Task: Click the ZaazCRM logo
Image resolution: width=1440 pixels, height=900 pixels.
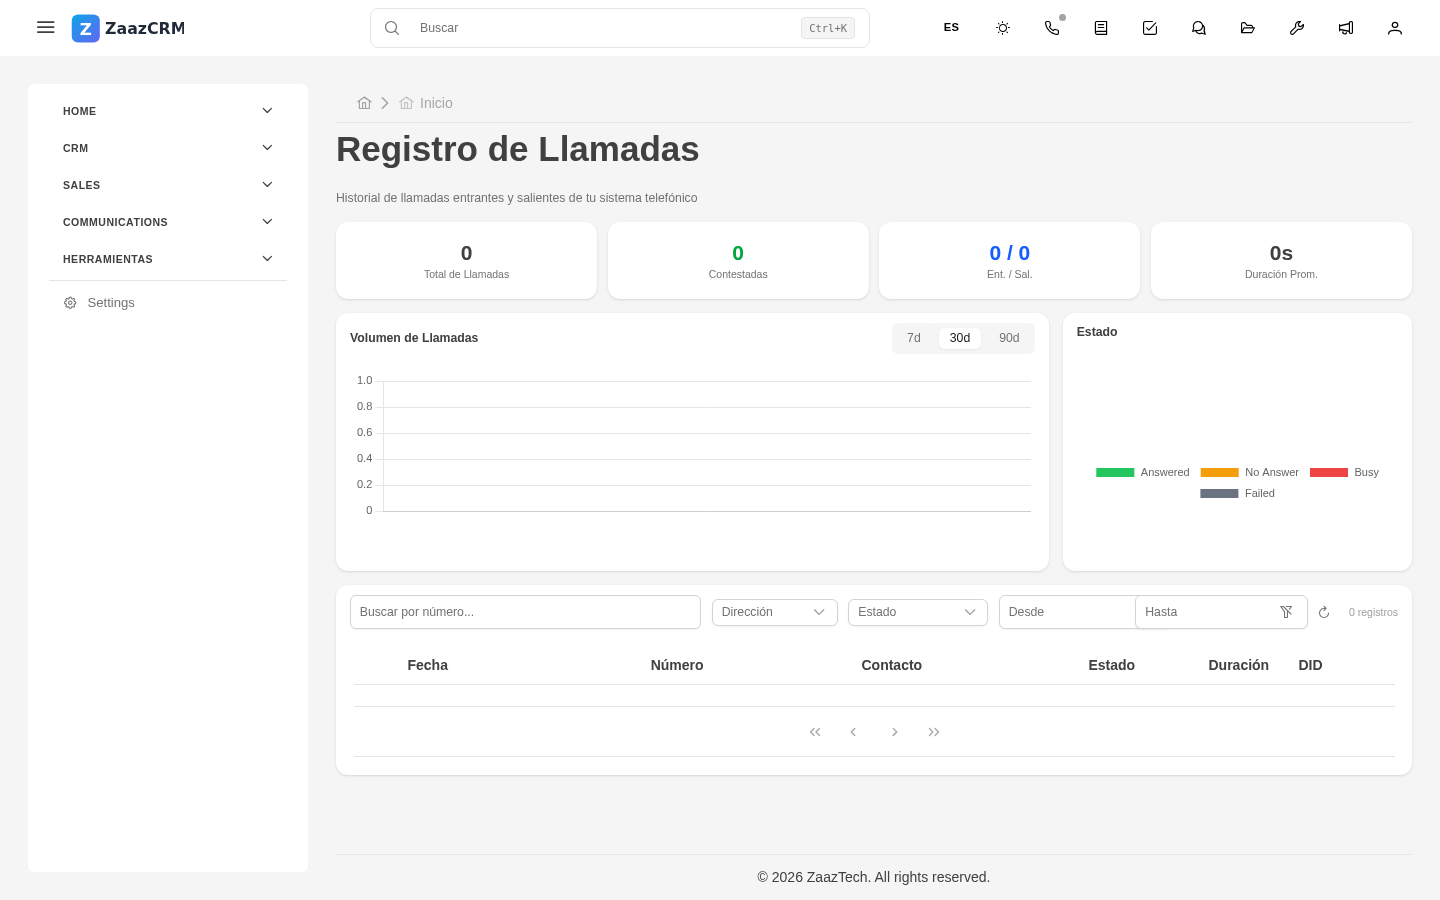Action: (x=128, y=28)
